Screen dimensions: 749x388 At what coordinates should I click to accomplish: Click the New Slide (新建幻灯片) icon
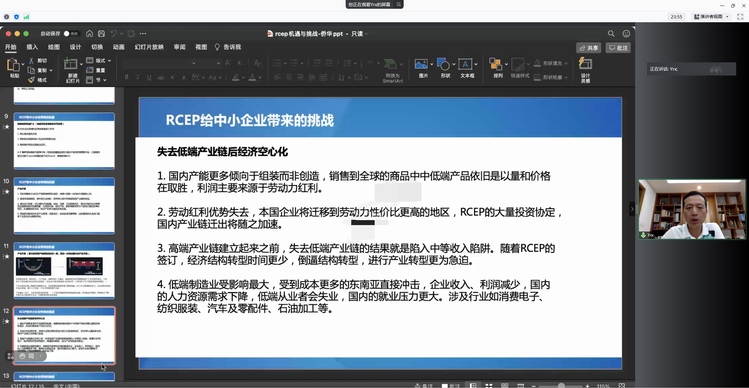pos(71,64)
